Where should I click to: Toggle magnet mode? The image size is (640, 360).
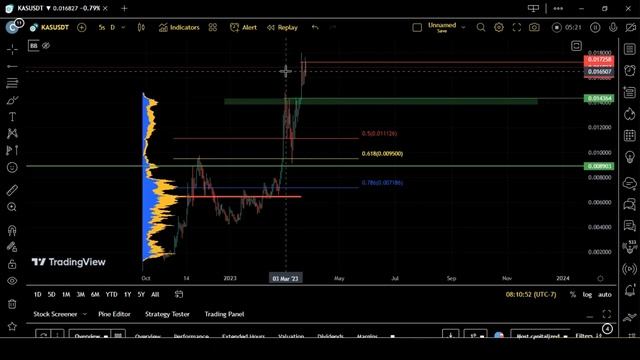point(12,230)
